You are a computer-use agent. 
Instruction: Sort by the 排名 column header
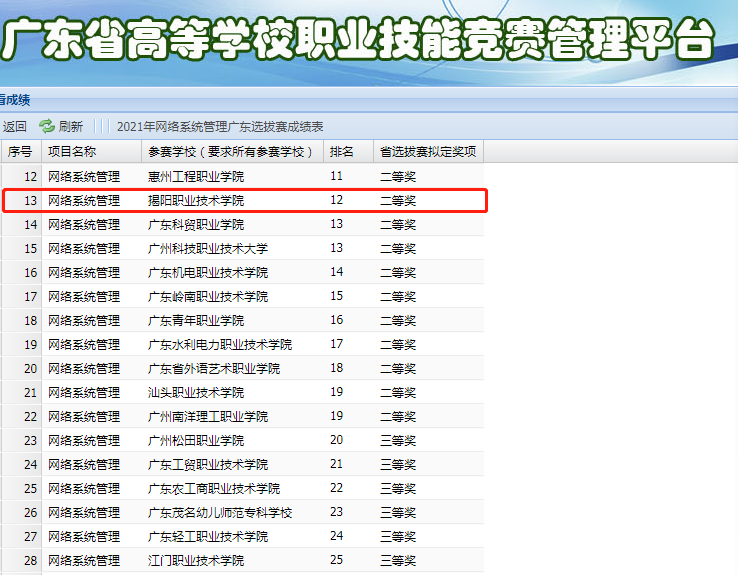[x=342, y=152]
